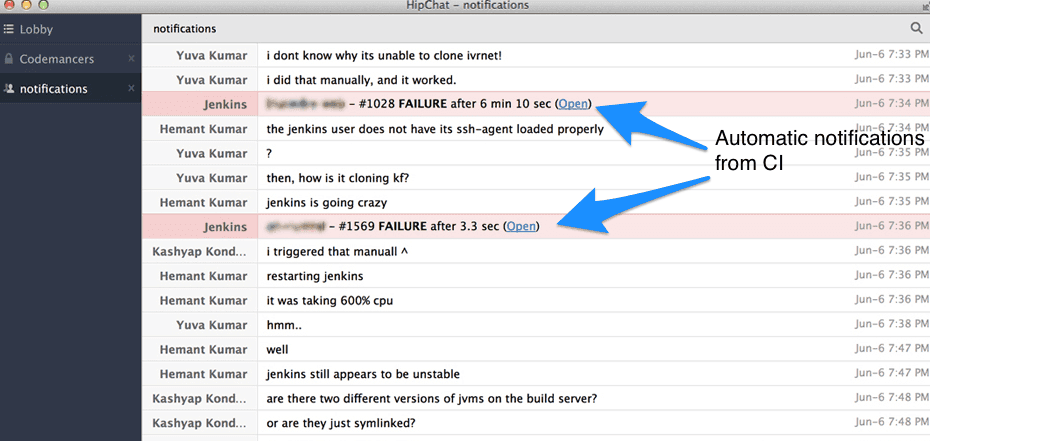Viewport: 1062px width, 441px height.
Task: Select message about ssh-agent not loaded properly
Action: [x=435, y=129]
